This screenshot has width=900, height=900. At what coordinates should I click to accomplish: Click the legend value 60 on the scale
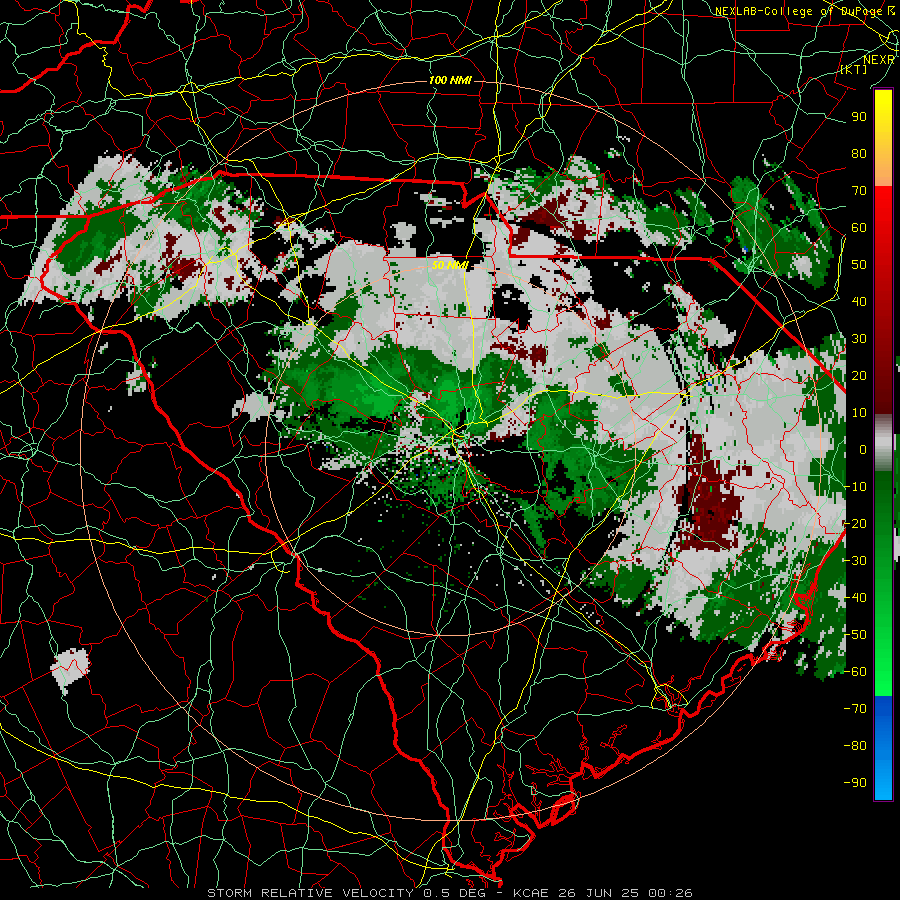(859, 228)
